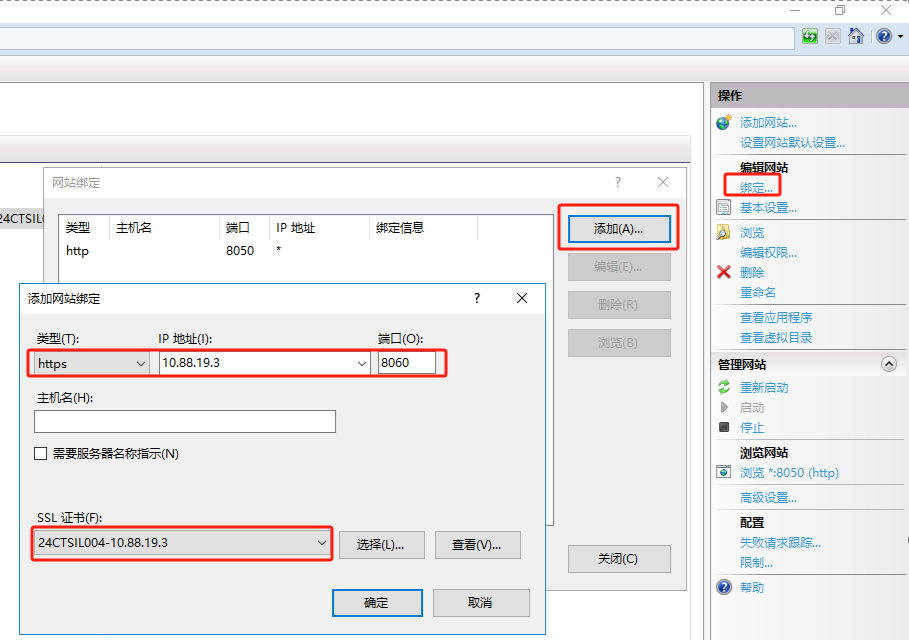
Task: Expand the IP 地址 combo box
Action: [362, 363]
